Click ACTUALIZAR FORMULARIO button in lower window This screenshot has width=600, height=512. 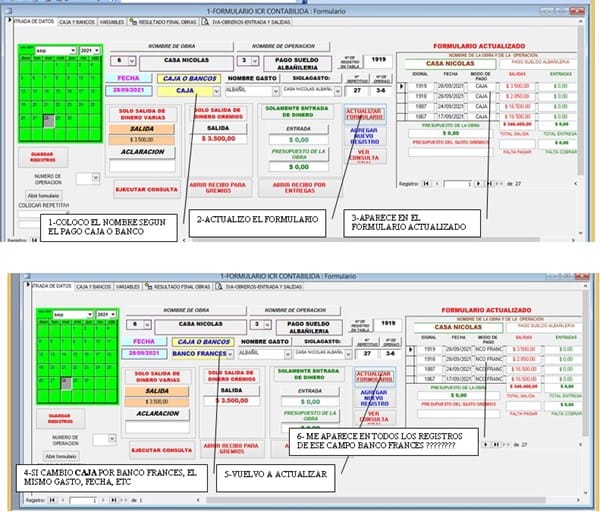coord(375,377)
